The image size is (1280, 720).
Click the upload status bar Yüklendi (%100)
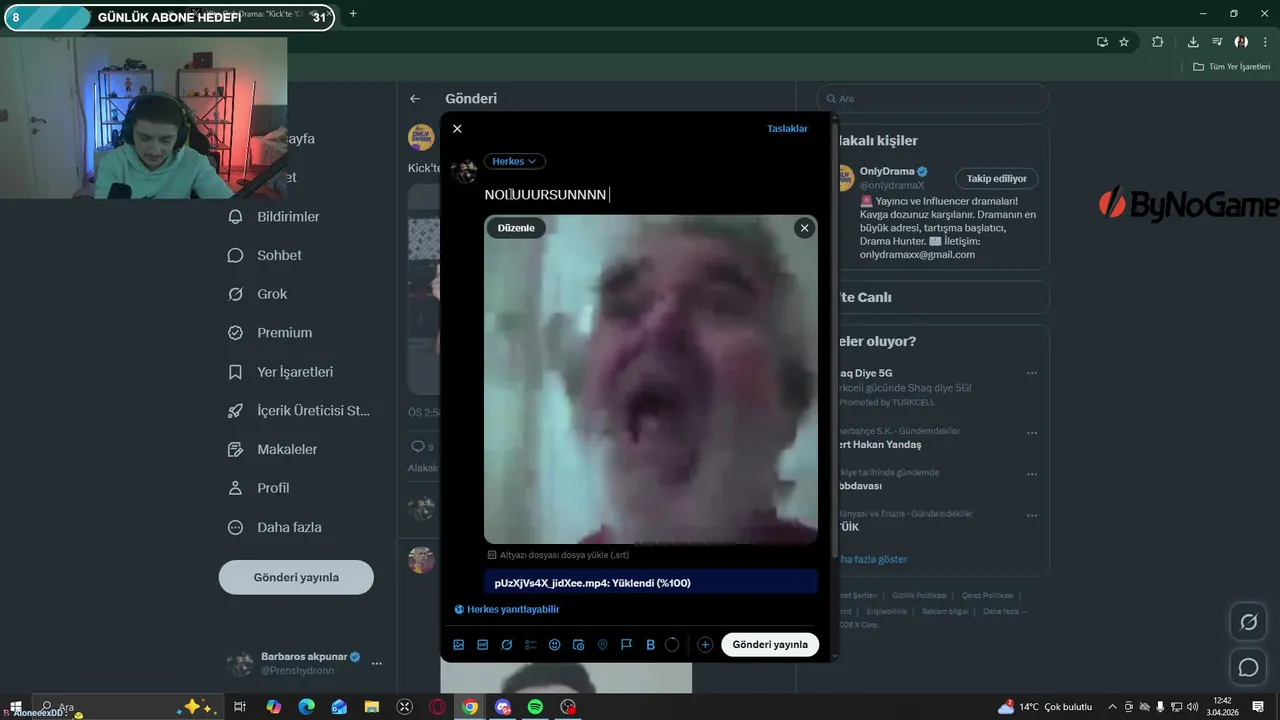coord(651,582)
